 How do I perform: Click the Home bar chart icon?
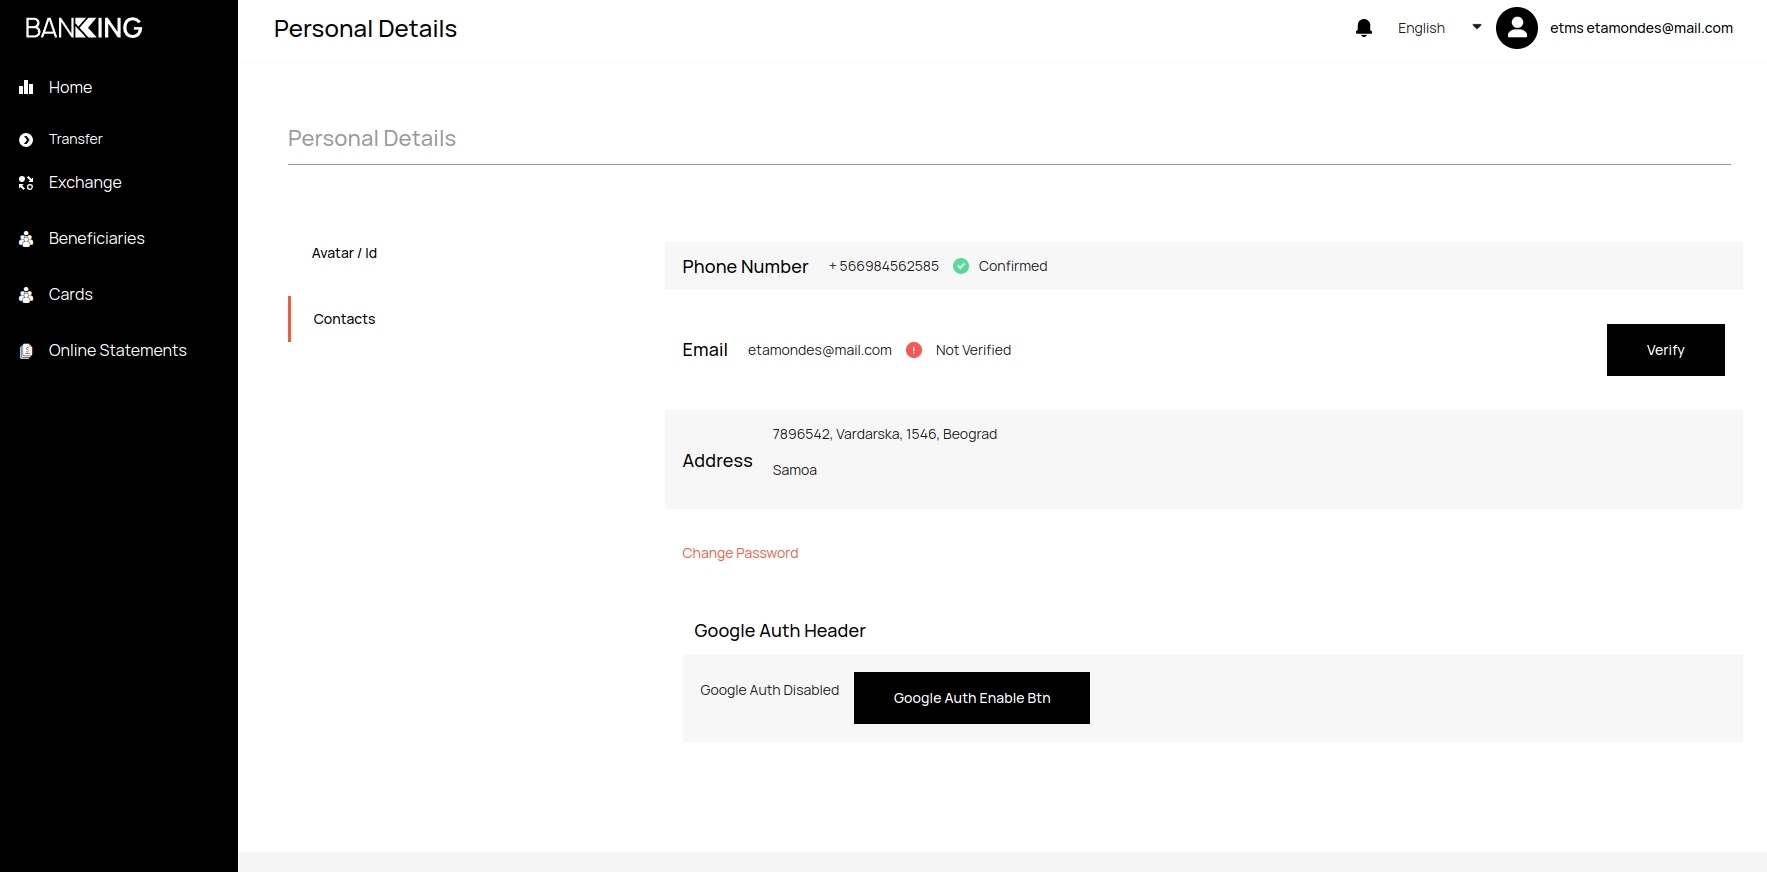[26, 87]
